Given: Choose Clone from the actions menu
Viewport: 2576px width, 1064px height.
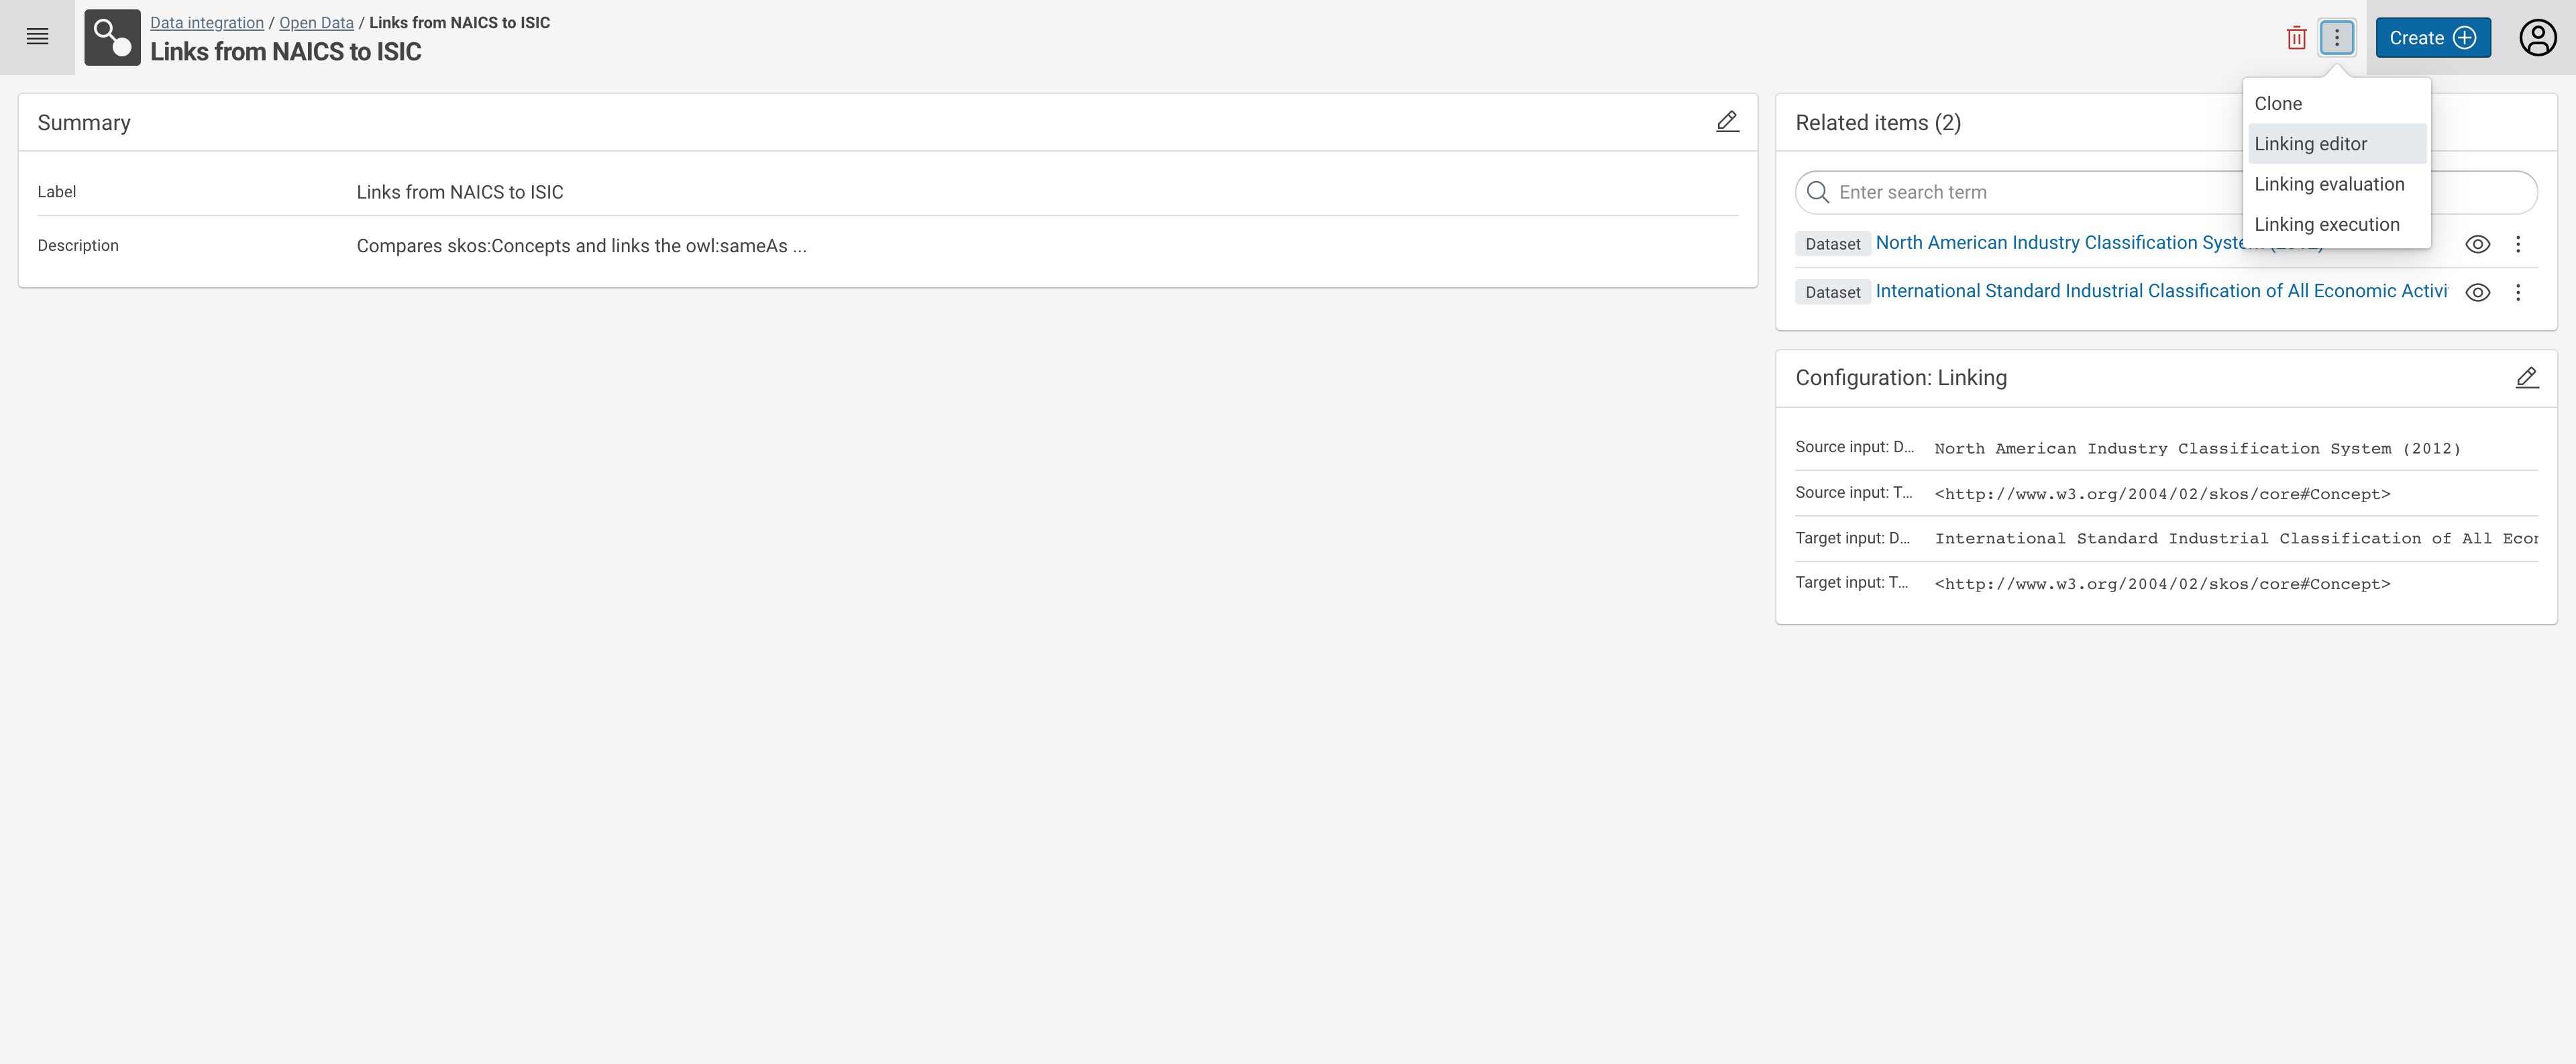Looking at the screenshot, I should [x=2278, y=104].
